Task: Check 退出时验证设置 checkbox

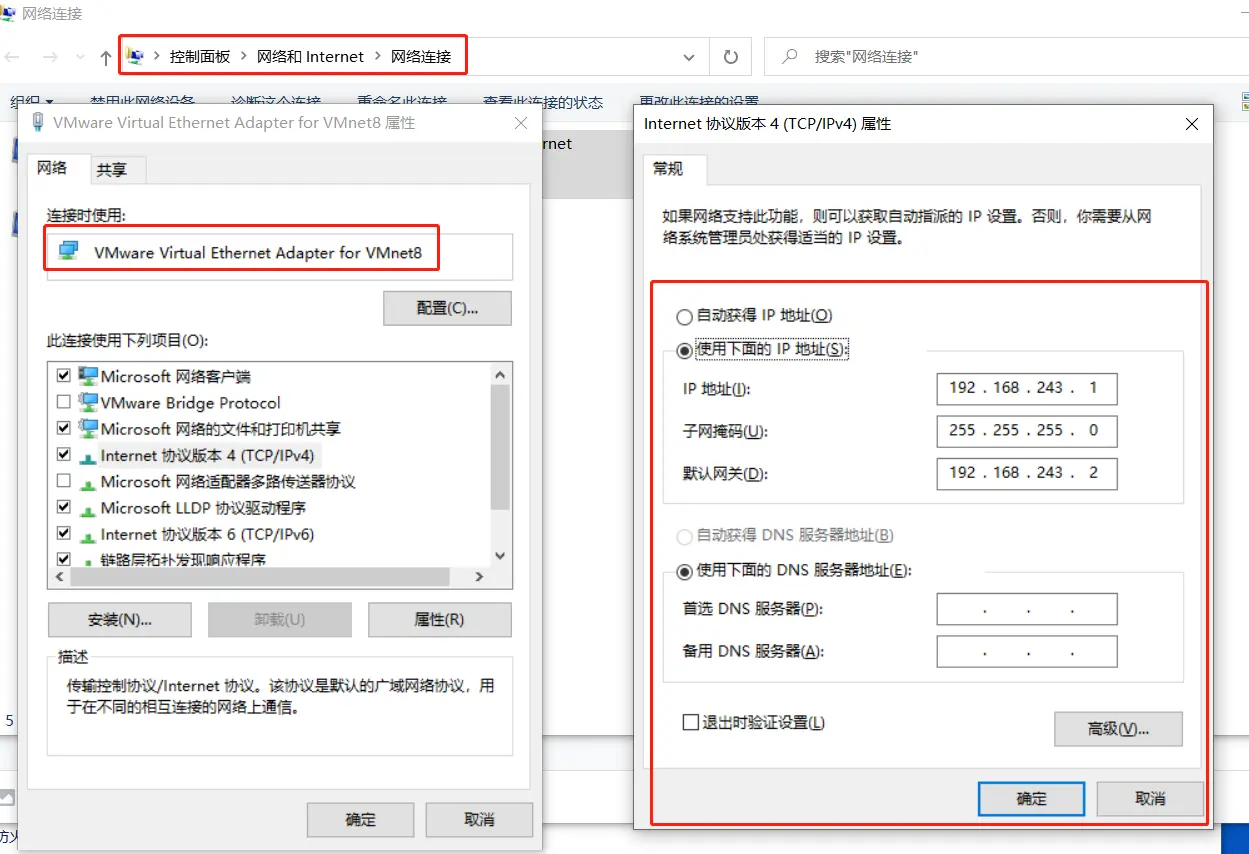Action: (690, 722)
